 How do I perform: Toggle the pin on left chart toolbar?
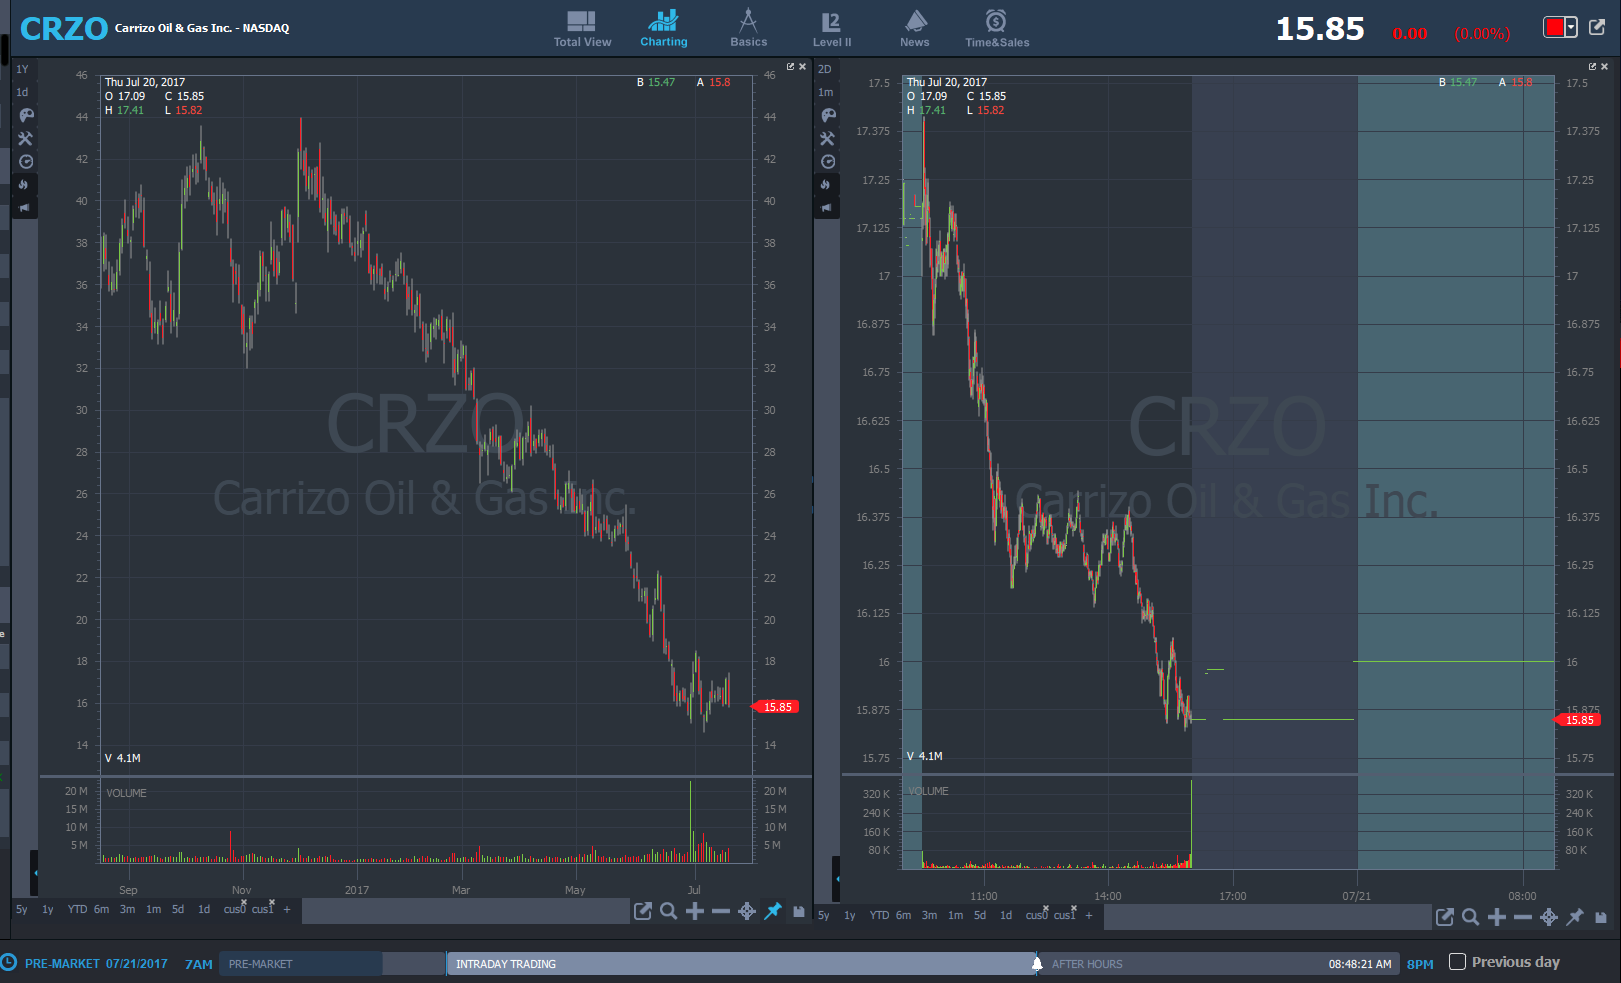773,911
